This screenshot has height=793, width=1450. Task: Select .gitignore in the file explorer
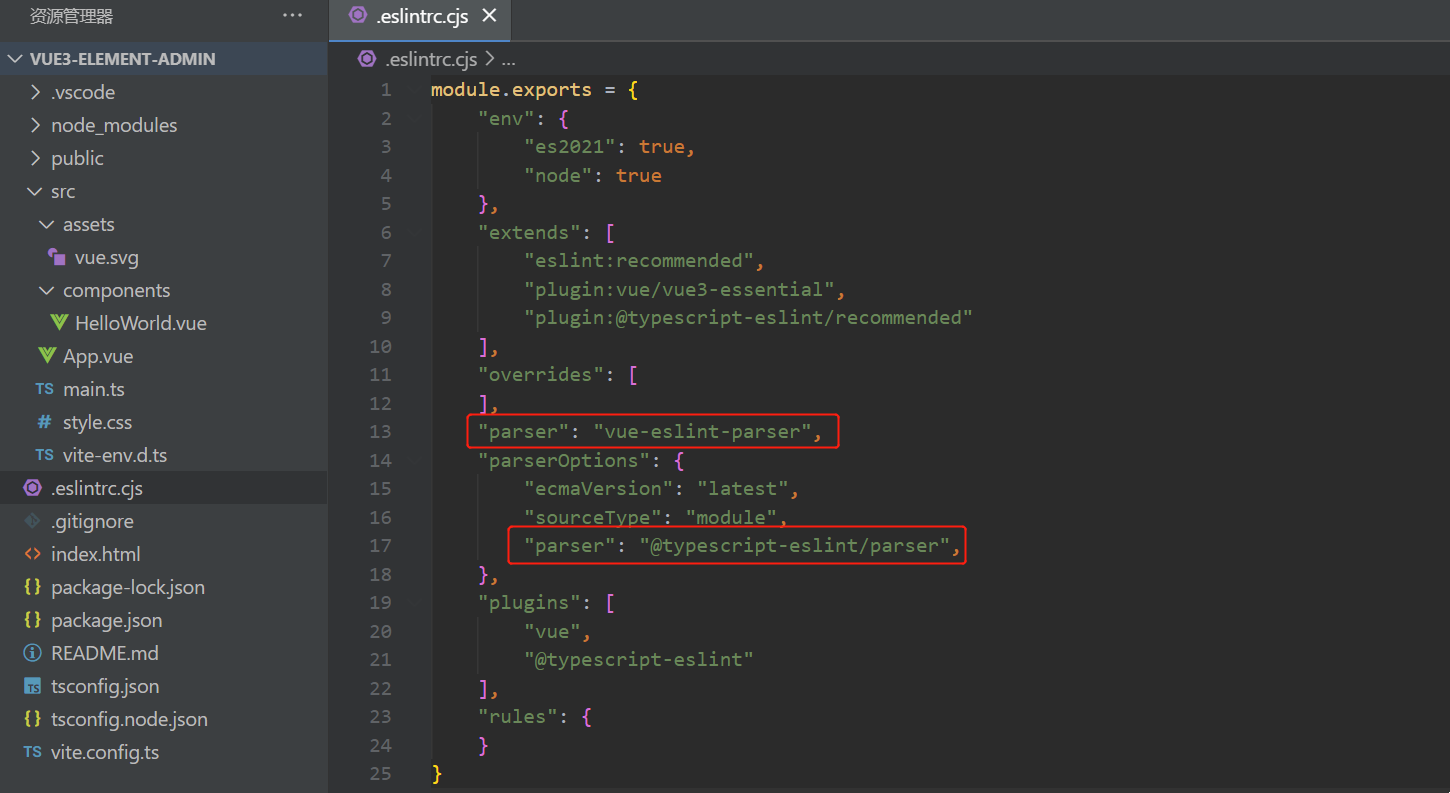pyautogui.click(x=92, y=521)
